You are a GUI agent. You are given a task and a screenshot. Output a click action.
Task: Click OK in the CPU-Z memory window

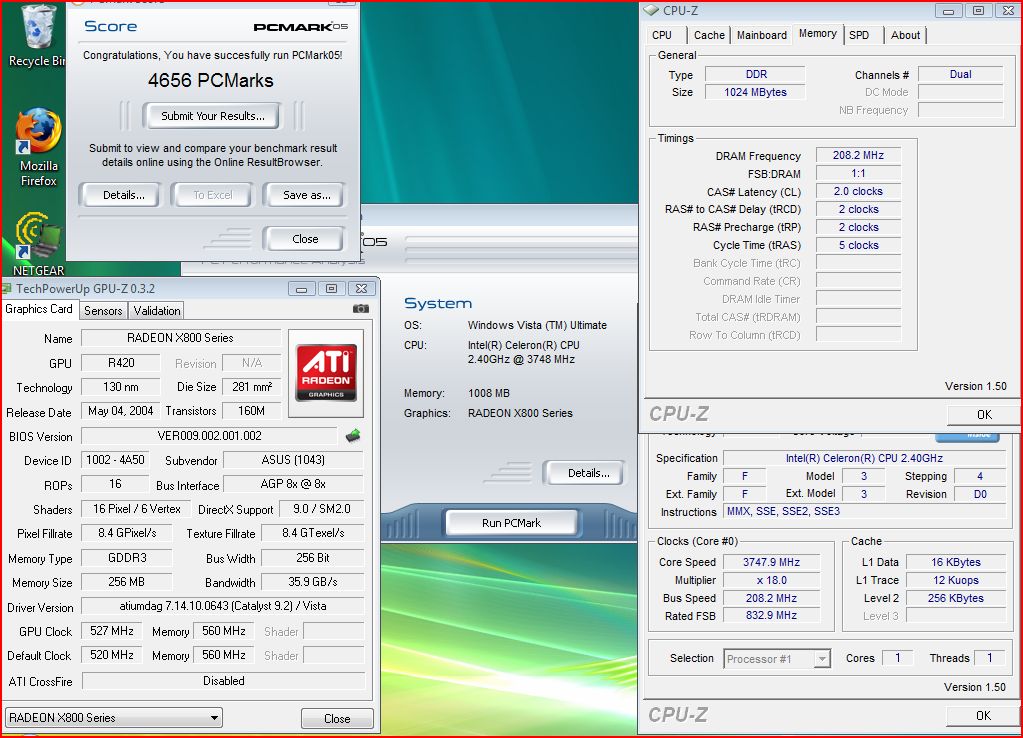(983, 414)
